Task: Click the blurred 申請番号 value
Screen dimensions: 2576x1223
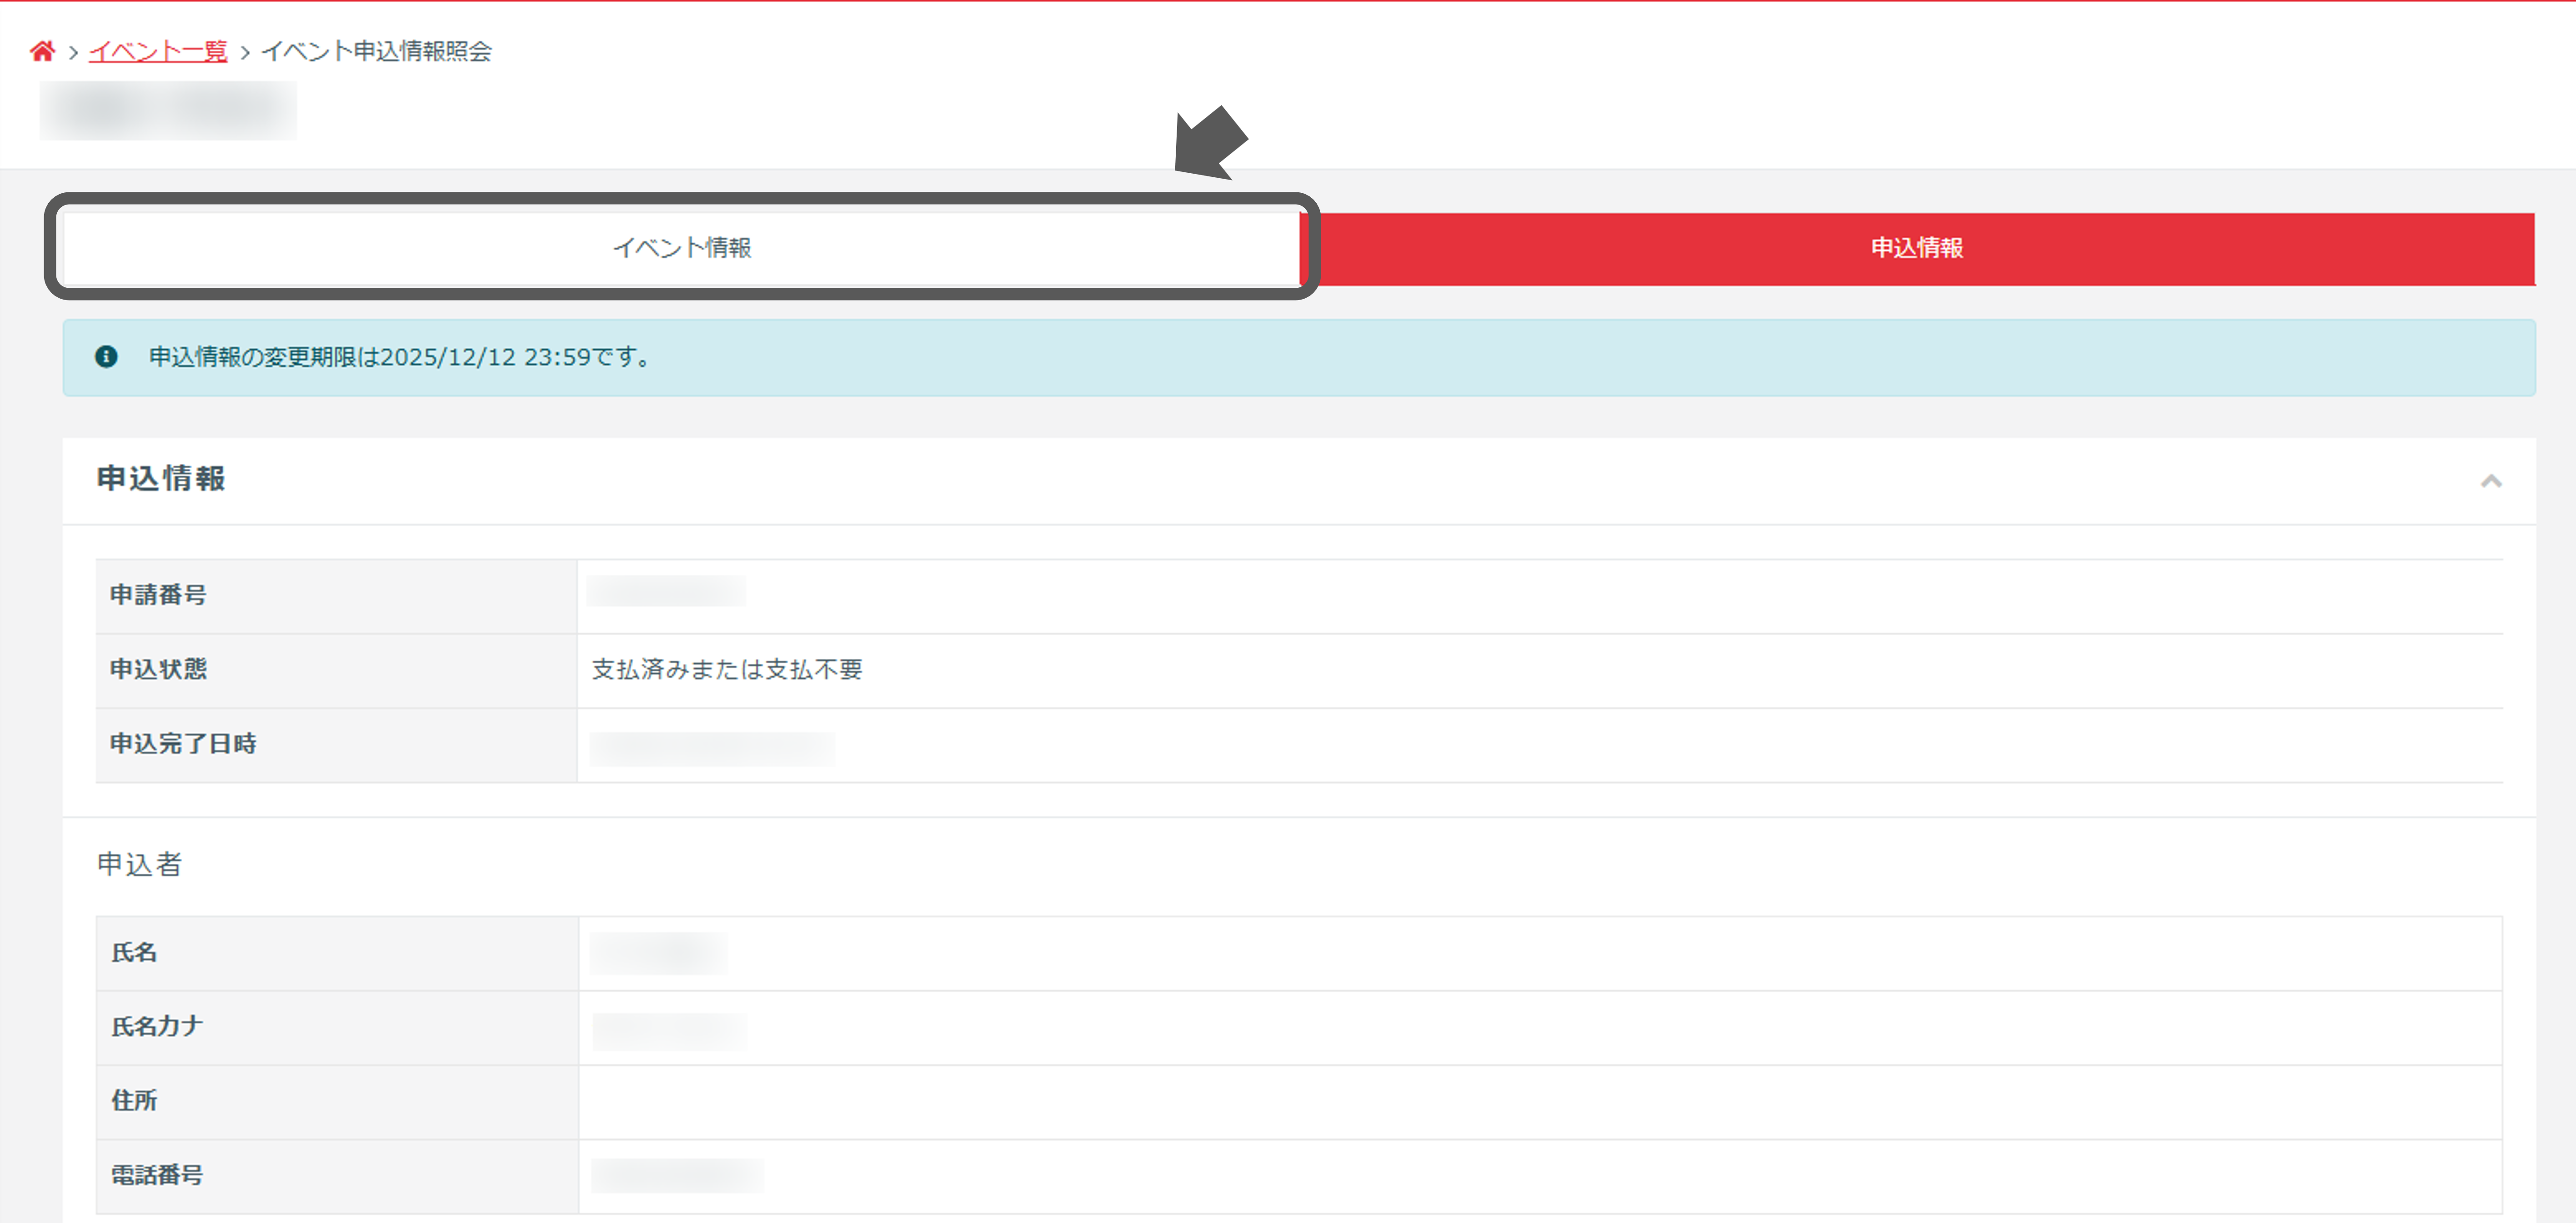Action: coord(666,592)
